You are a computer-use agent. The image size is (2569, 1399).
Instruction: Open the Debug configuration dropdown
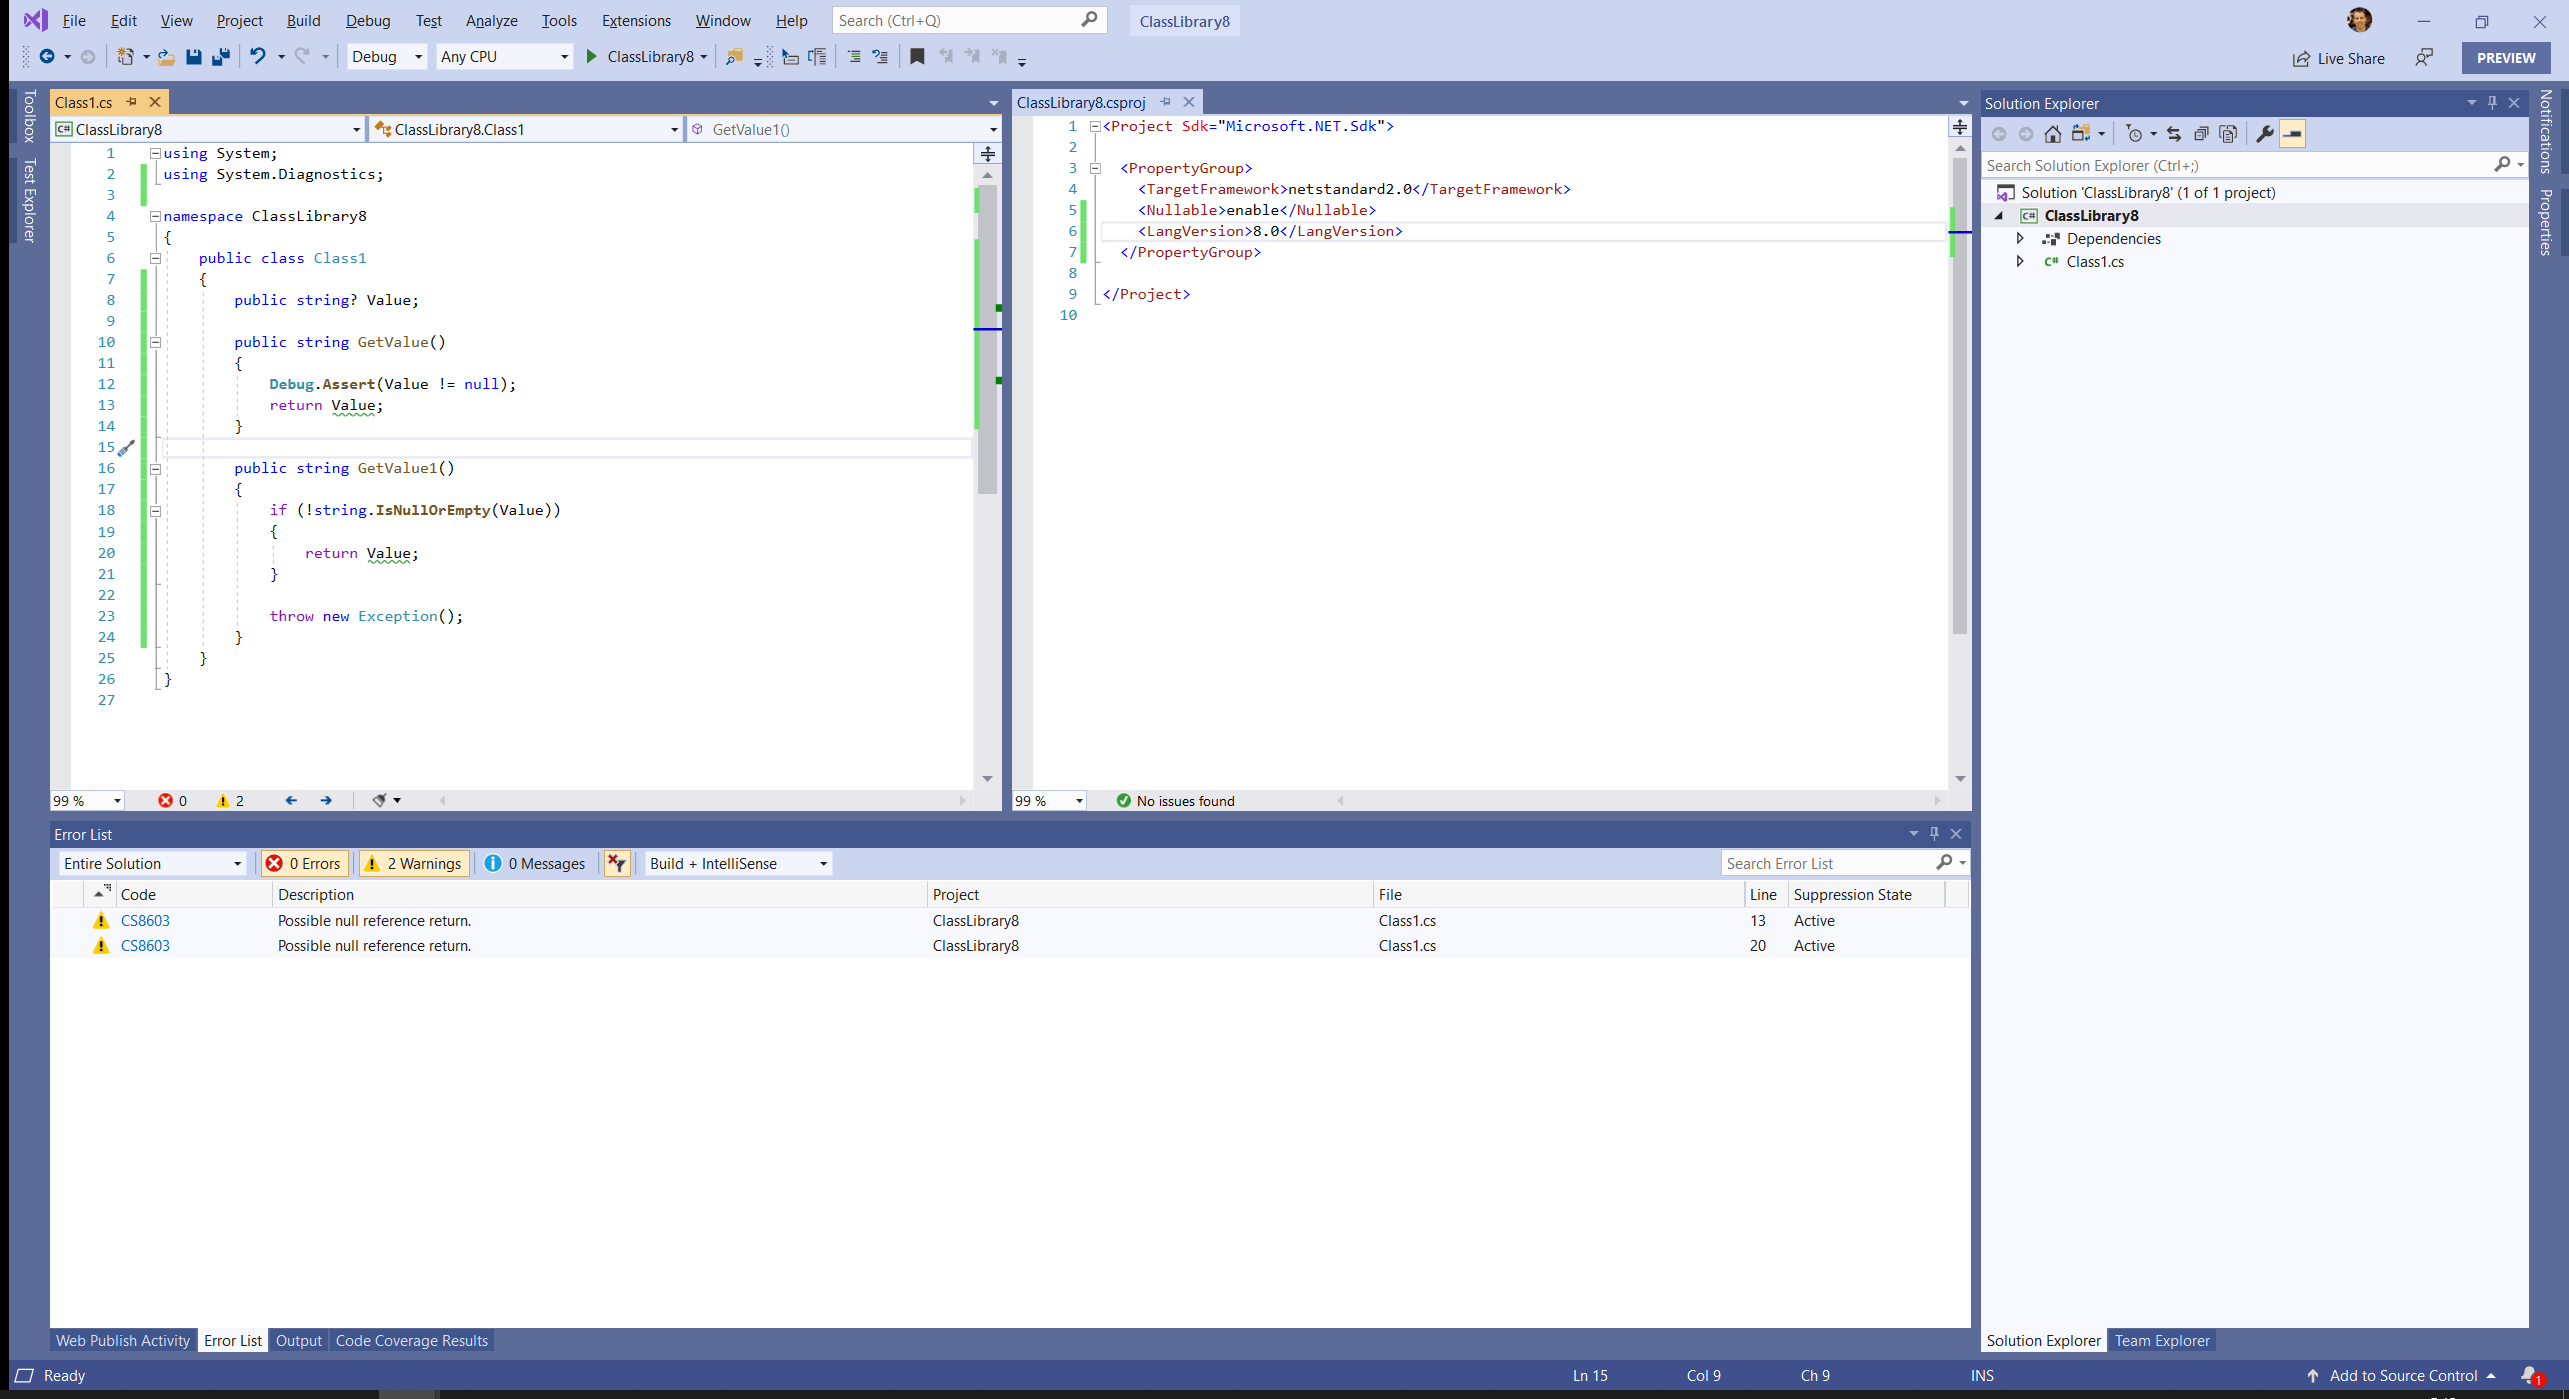point(387,57)
